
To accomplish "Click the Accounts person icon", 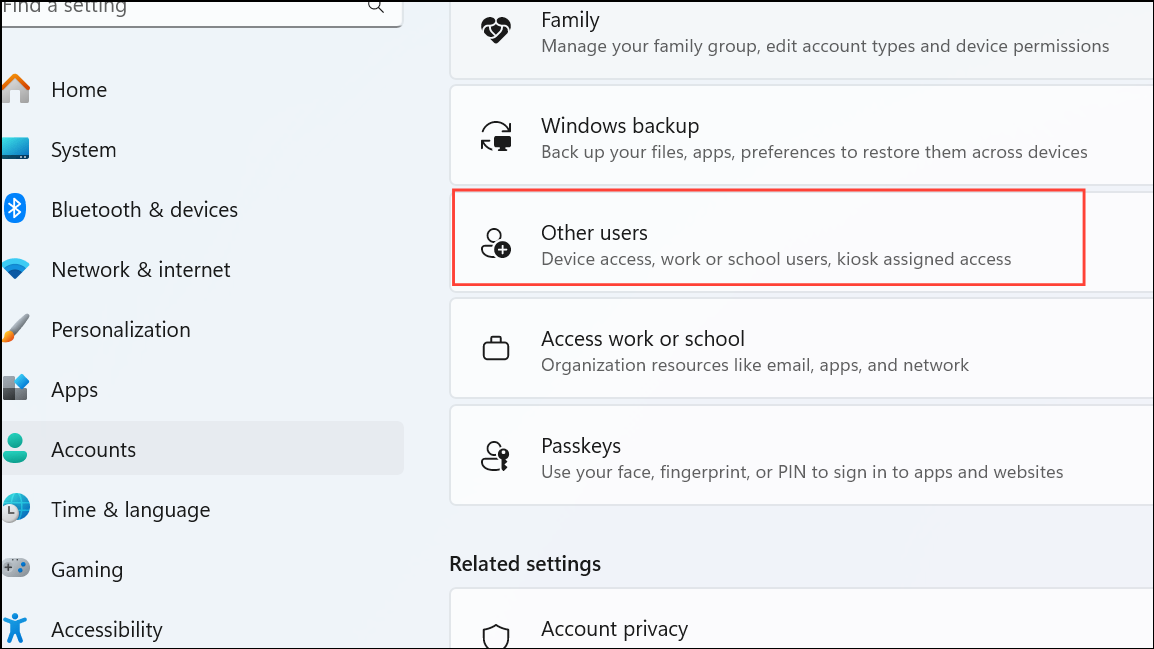I will (15, 448).
